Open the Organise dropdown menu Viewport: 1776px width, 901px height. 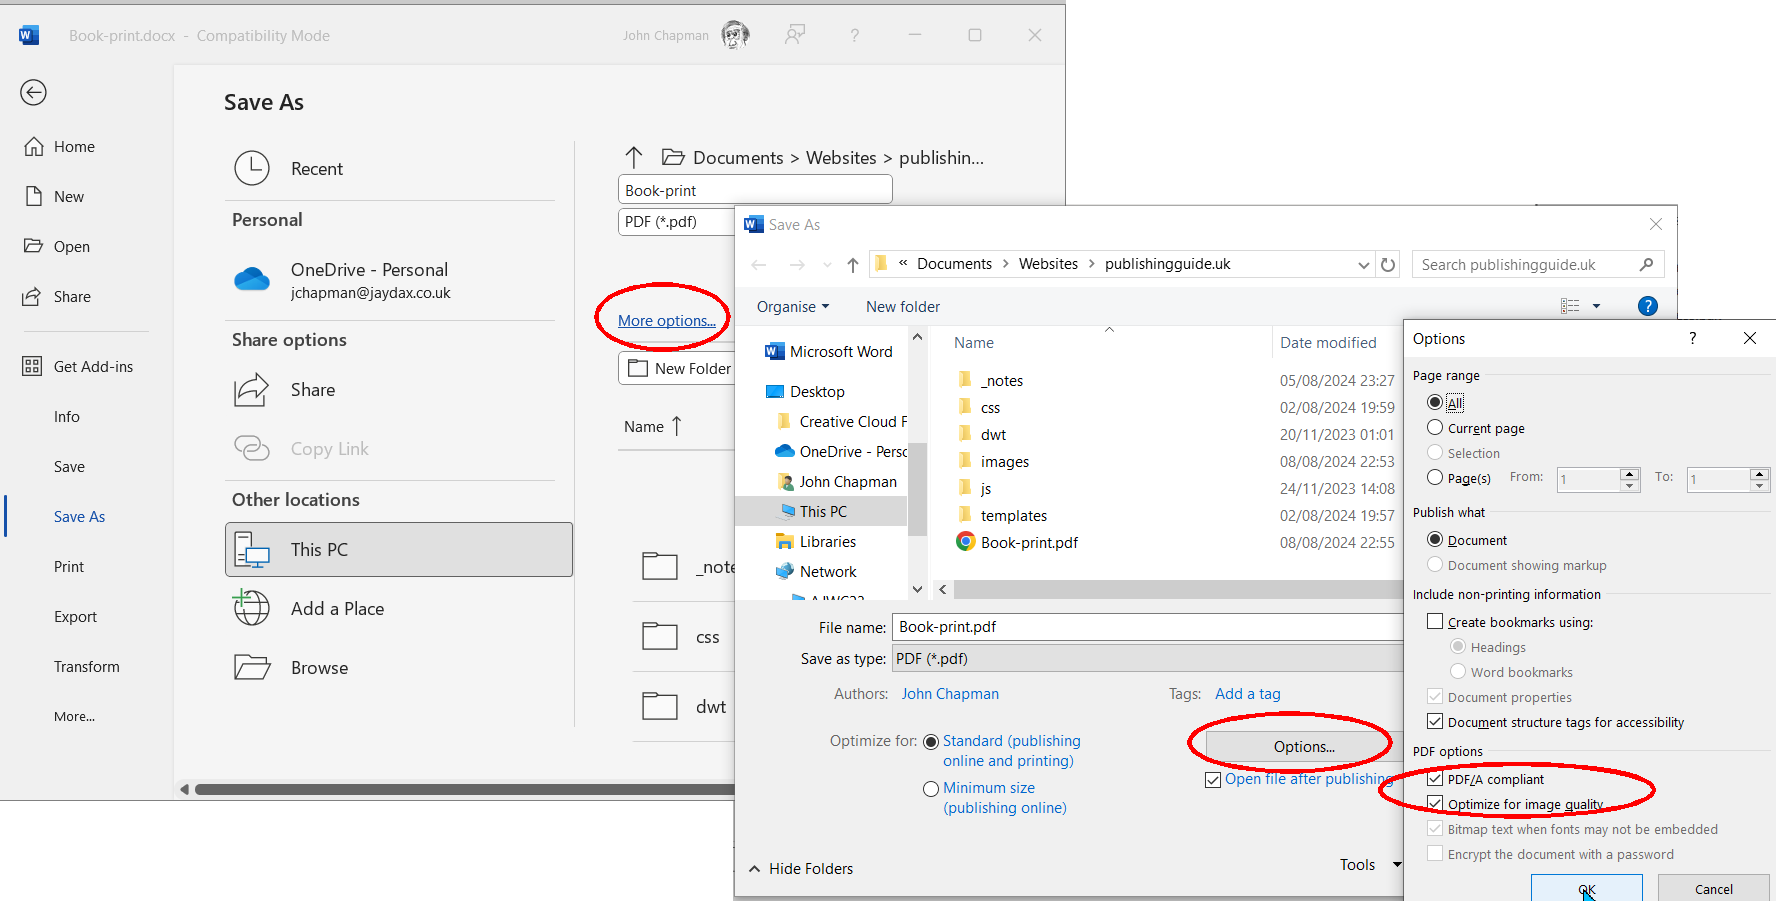(x=792, y=307)
